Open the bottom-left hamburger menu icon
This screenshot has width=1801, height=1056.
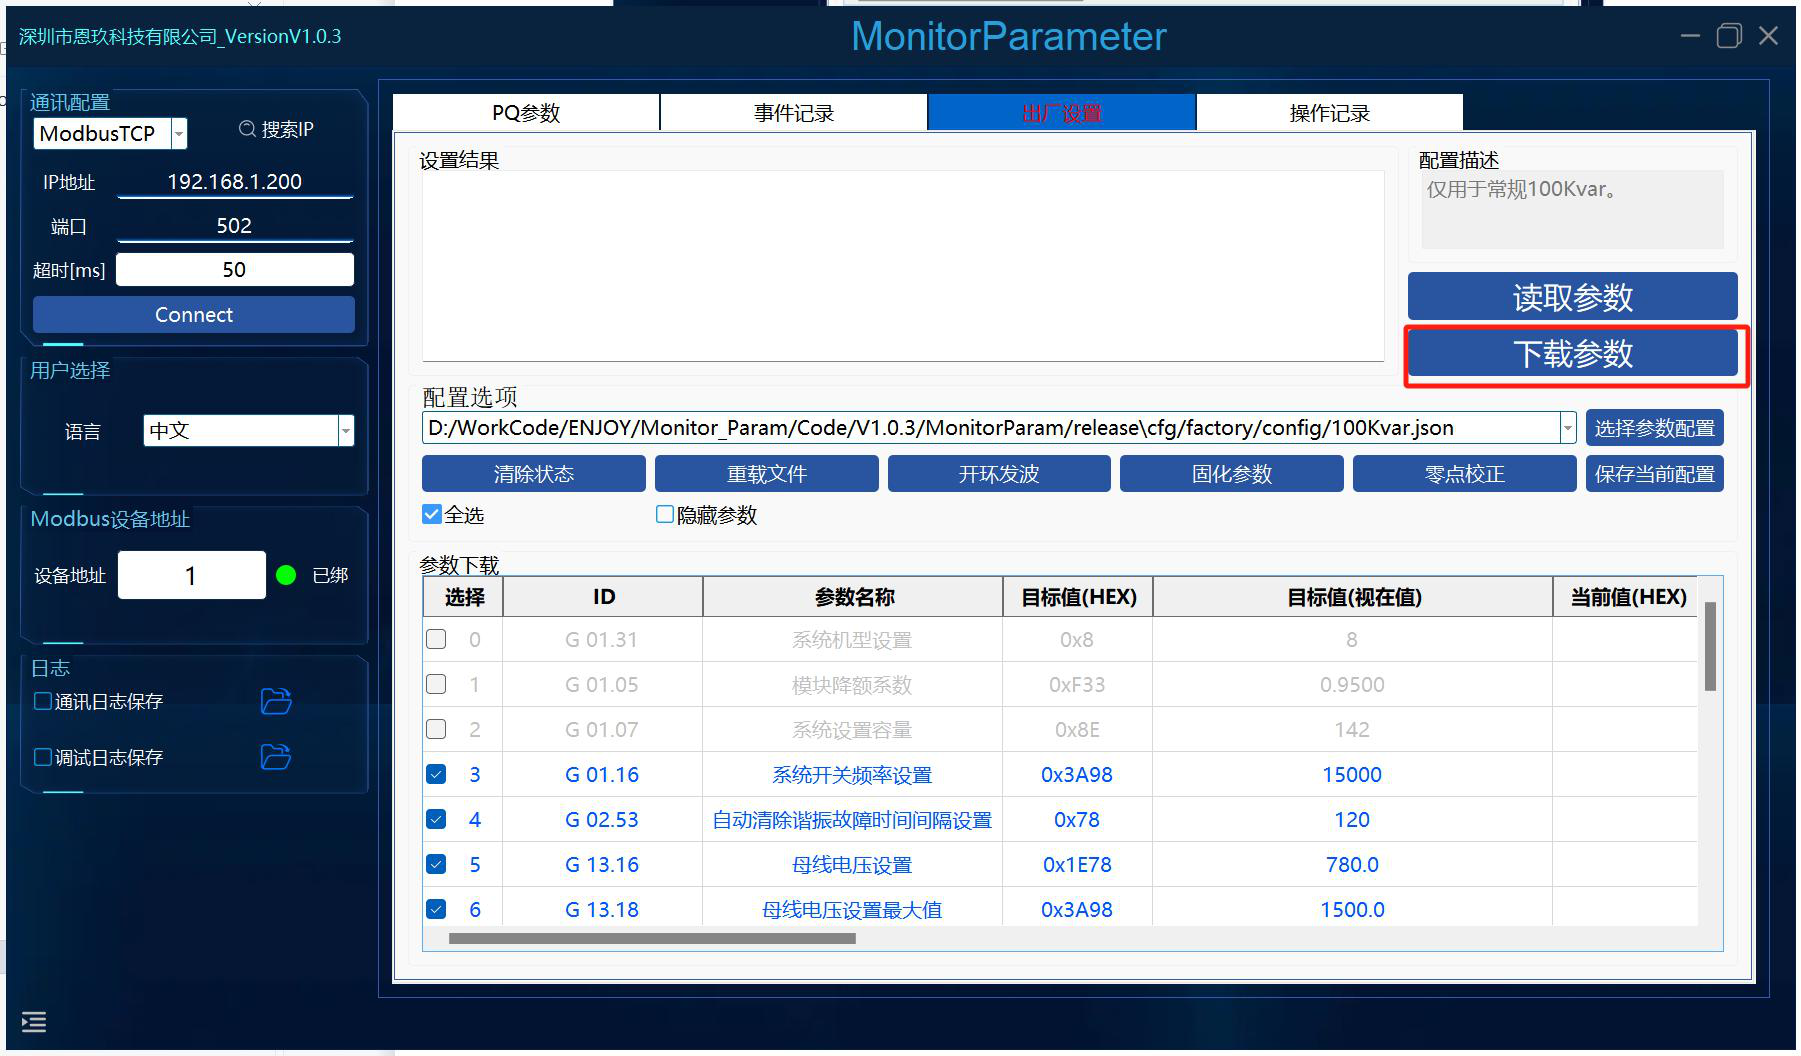(34, 1022)
